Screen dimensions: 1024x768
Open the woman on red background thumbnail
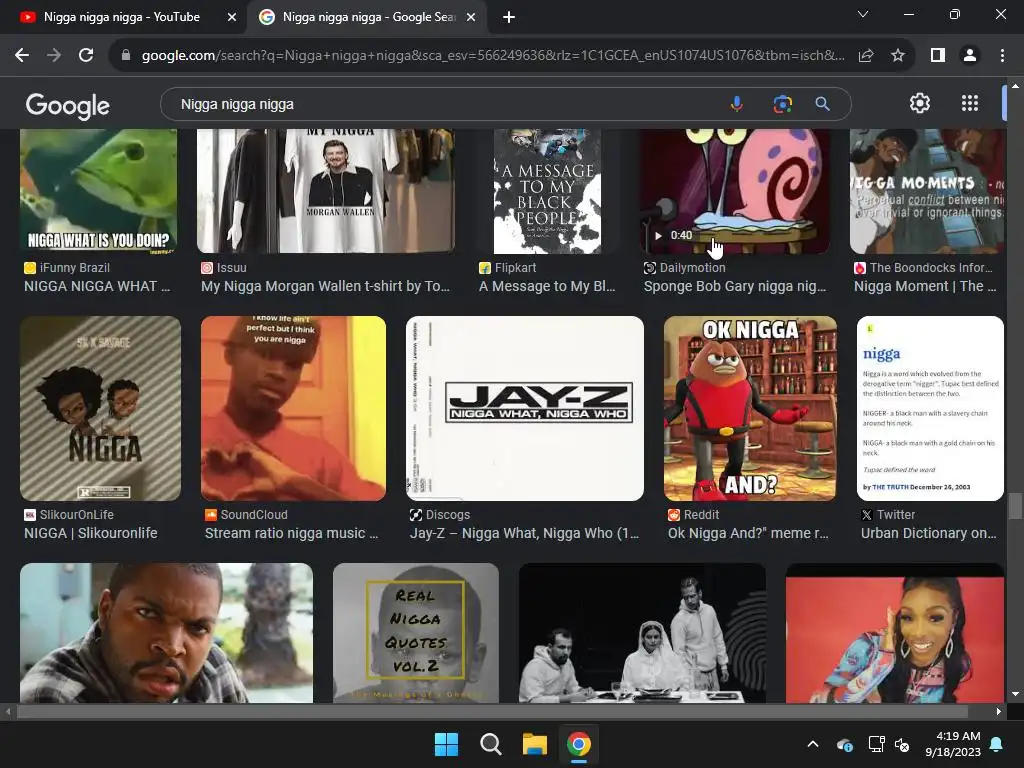click(x=895, y=633)
